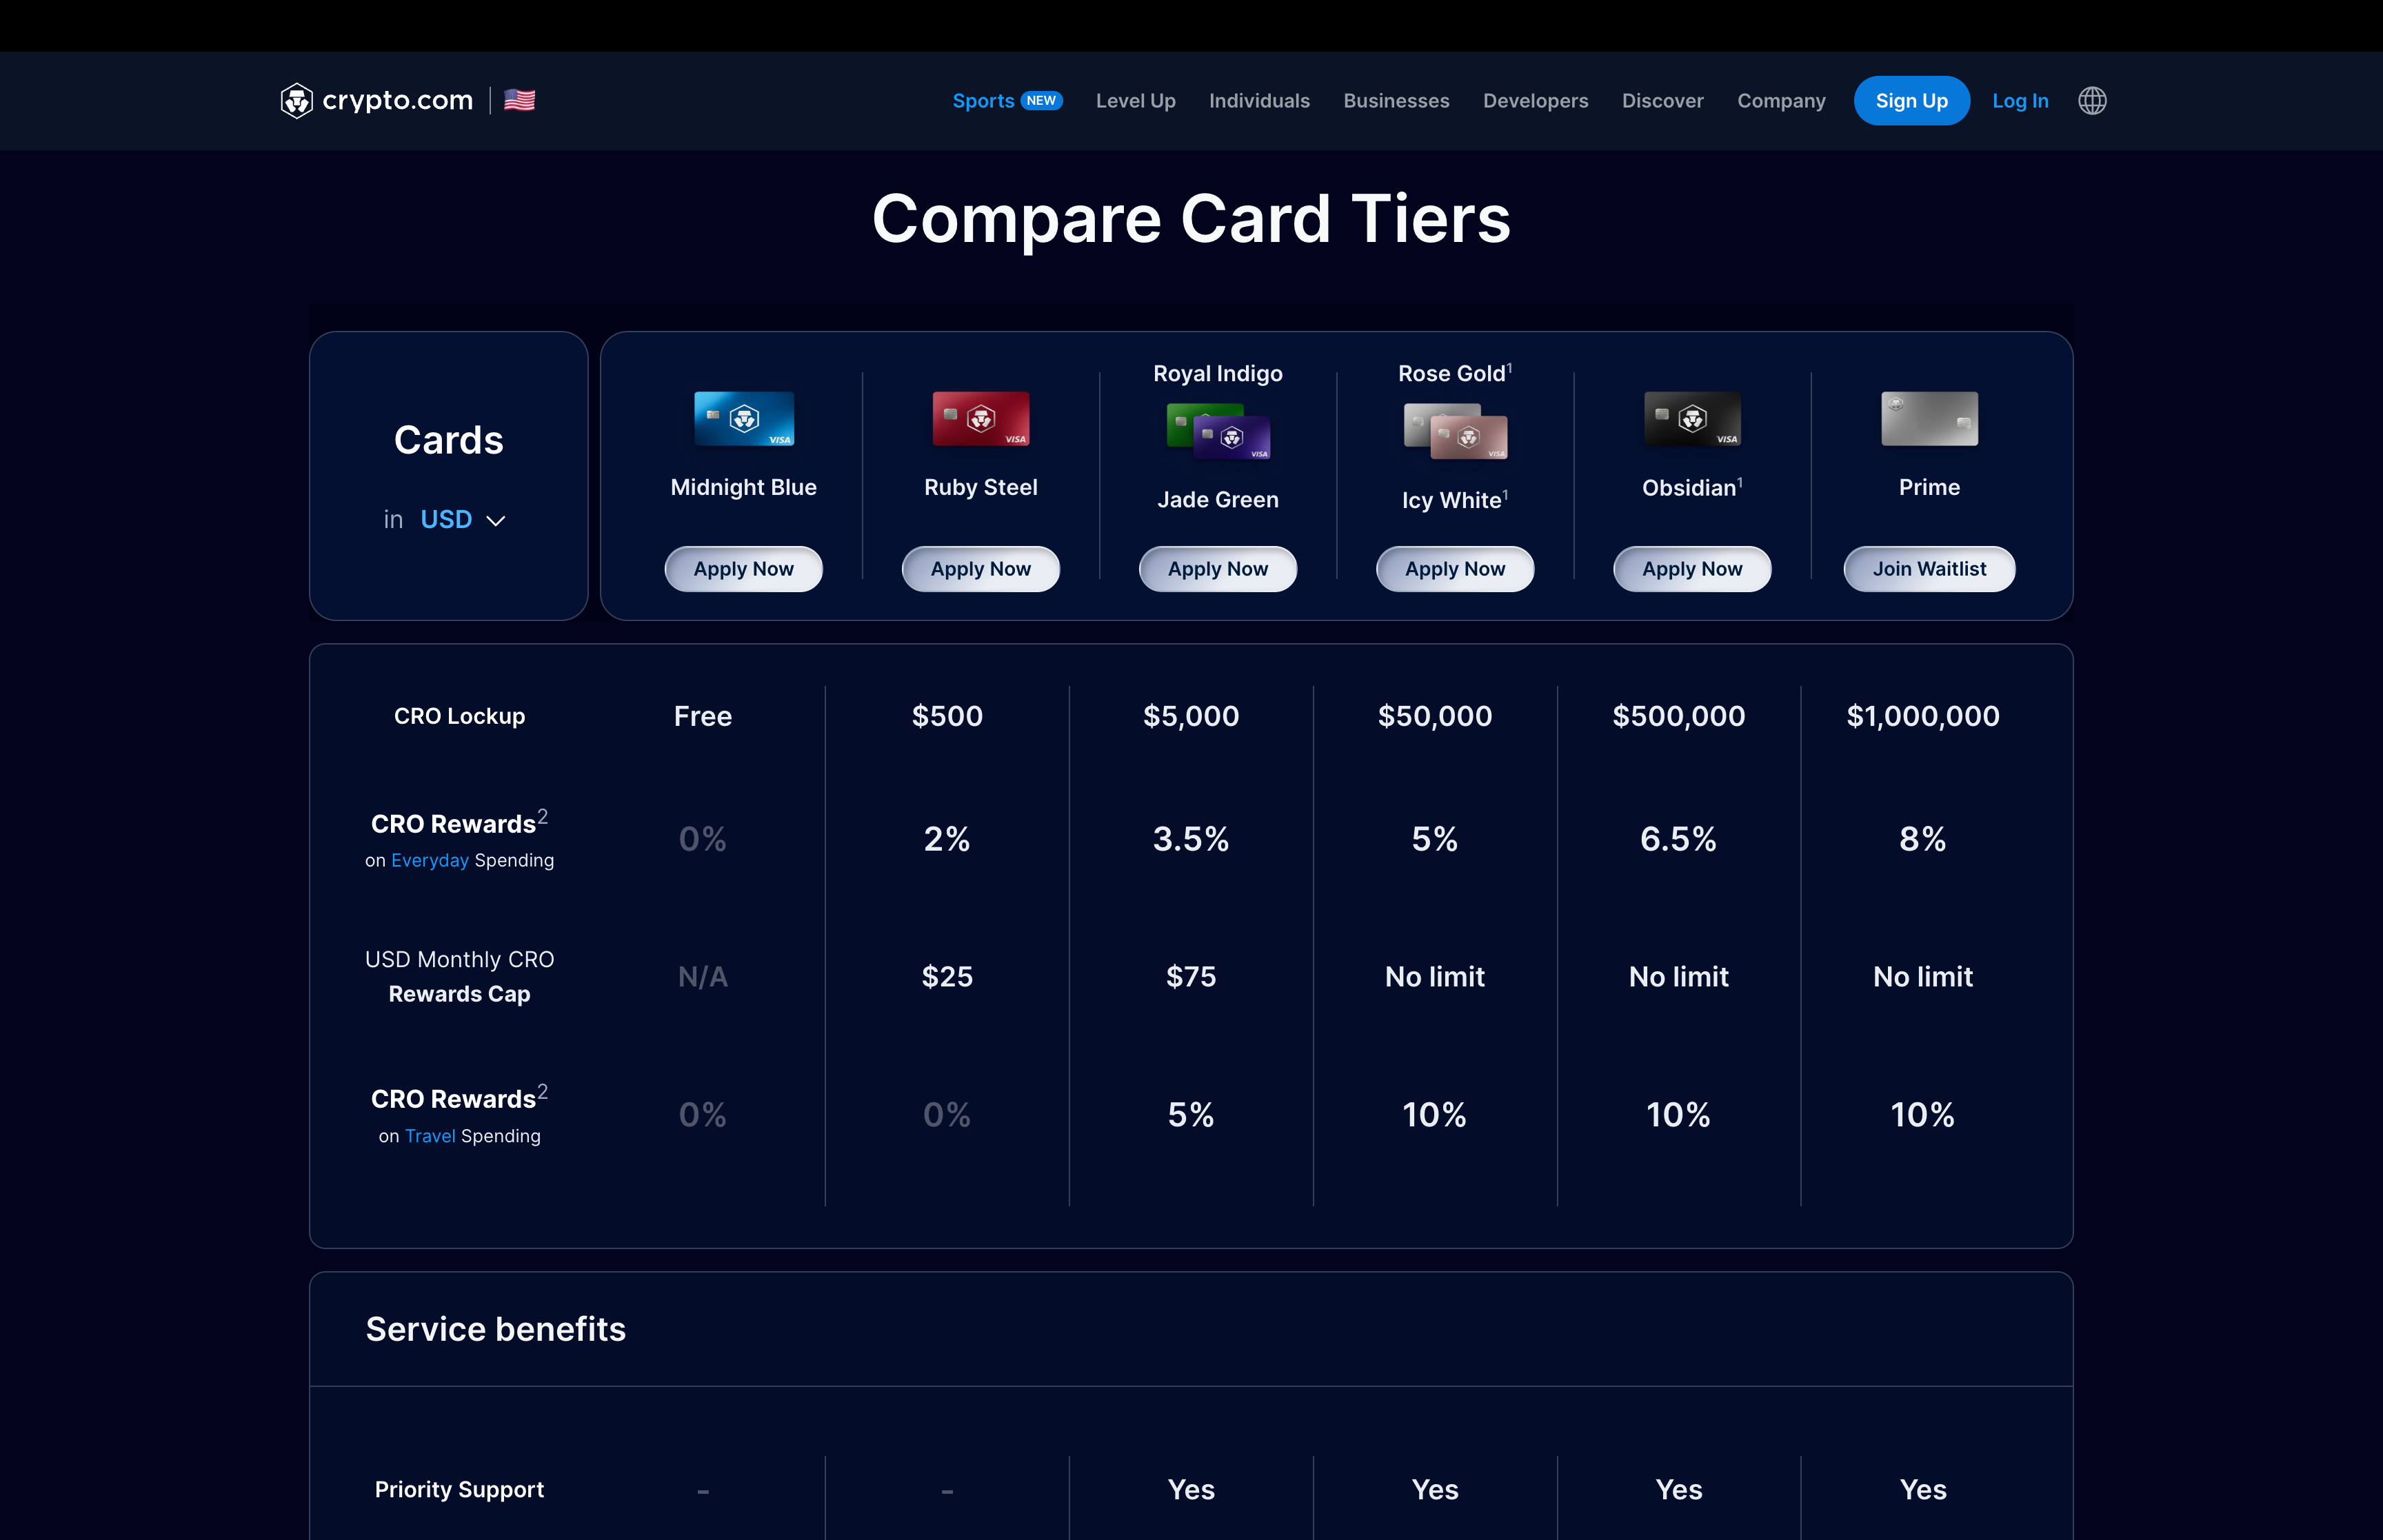The width and height of the screenshot is (2383, 1540).
Task: Click the 3.5% everyday rewards value
Action: pyautogui.click(x=1191, y=839)
